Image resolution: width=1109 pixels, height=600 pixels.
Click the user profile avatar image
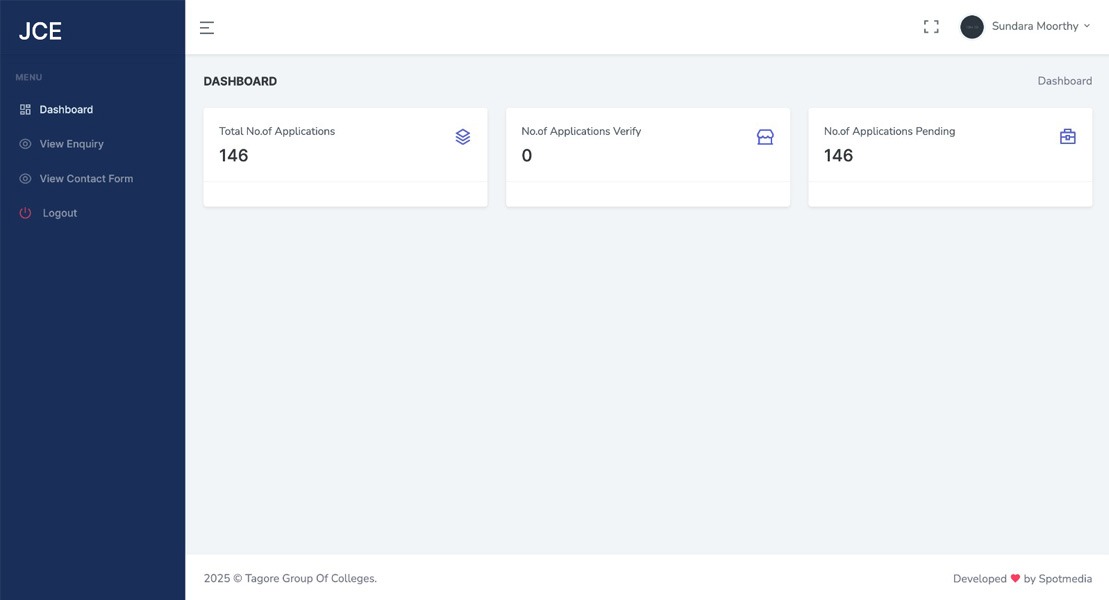click(x=971, y=27)
